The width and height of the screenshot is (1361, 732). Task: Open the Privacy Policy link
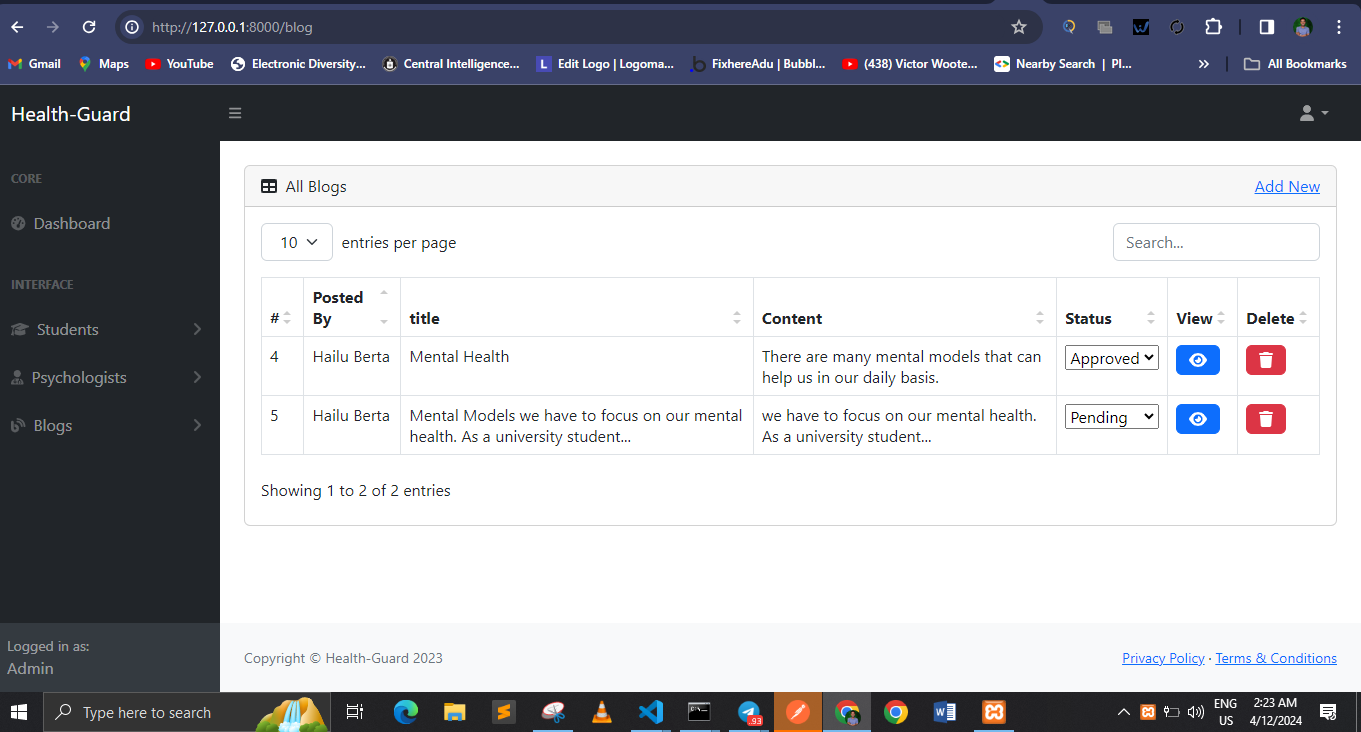pos(1163,658)
